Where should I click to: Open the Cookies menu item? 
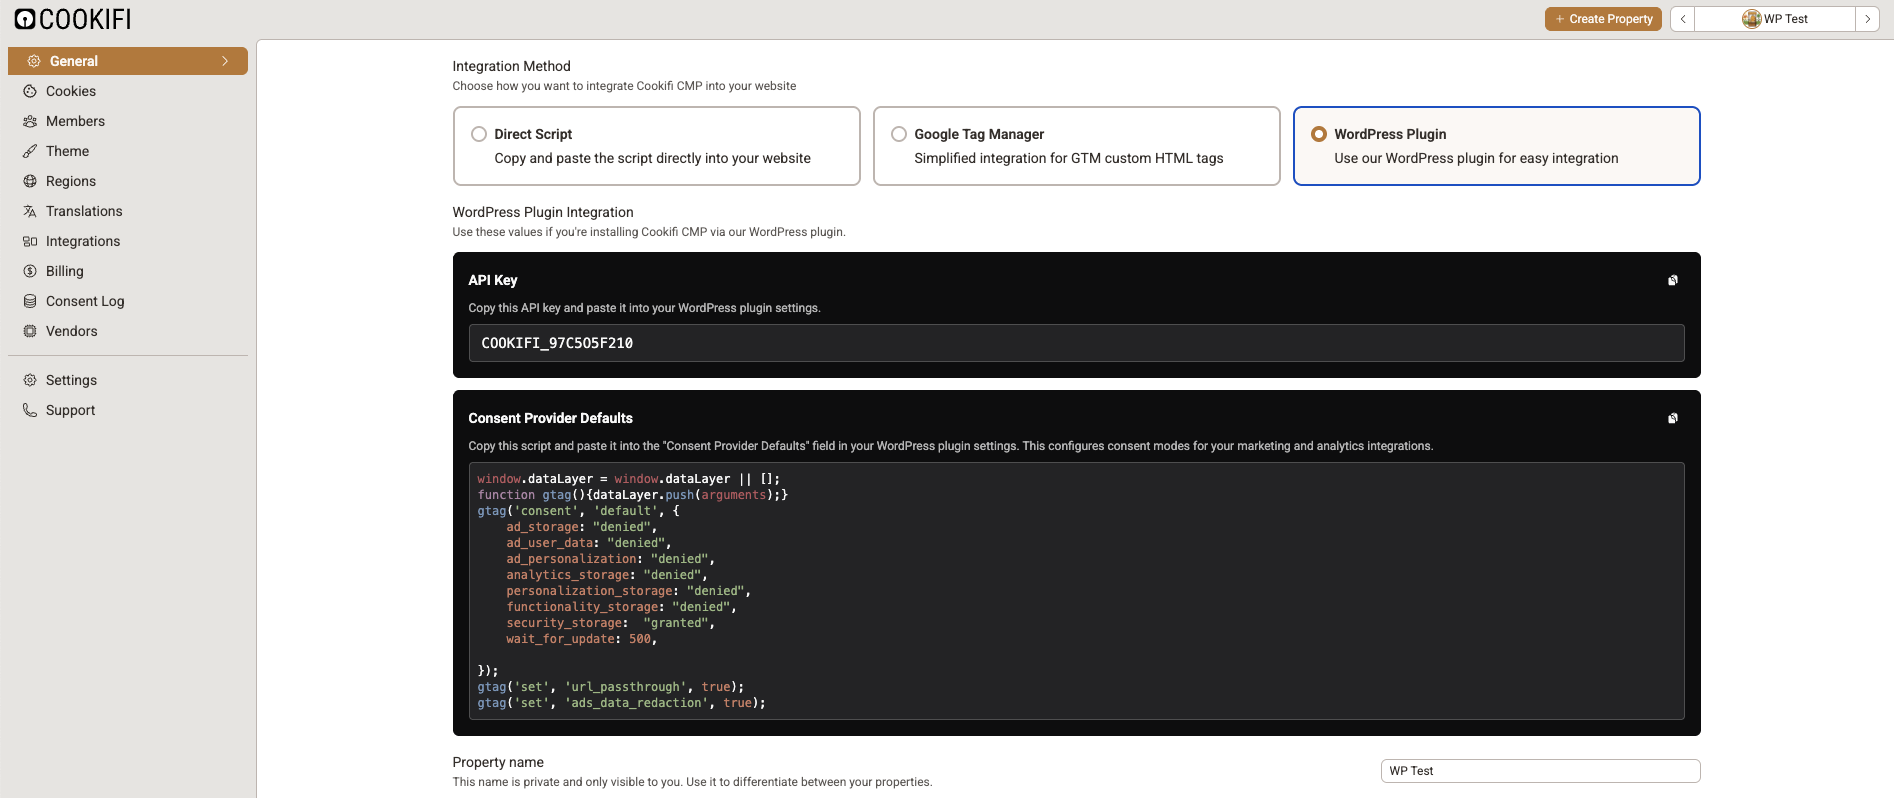(x=128, y=91)
